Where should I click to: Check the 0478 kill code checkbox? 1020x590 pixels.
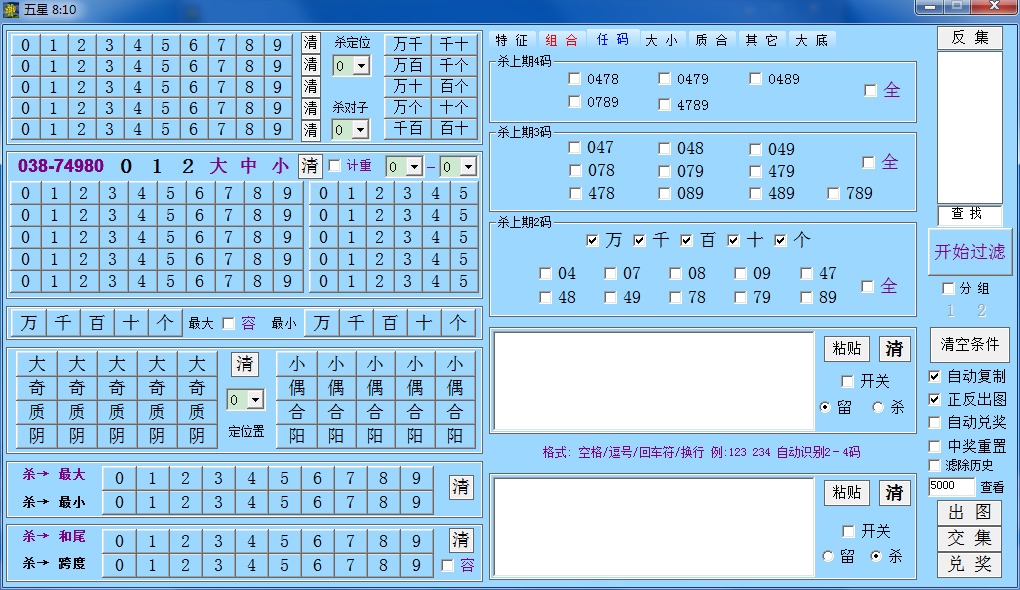coord(576,77)
